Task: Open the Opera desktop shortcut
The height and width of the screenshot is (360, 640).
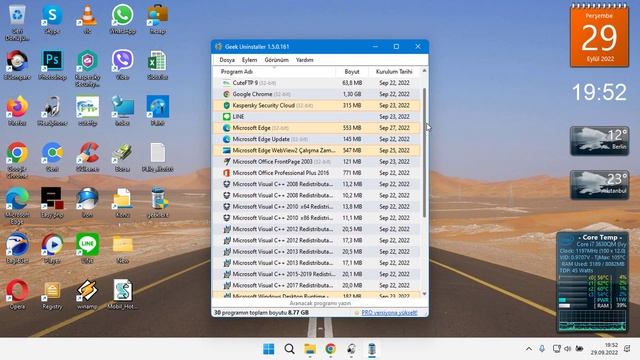Action: pyautogui.click(x=17, y=294)
